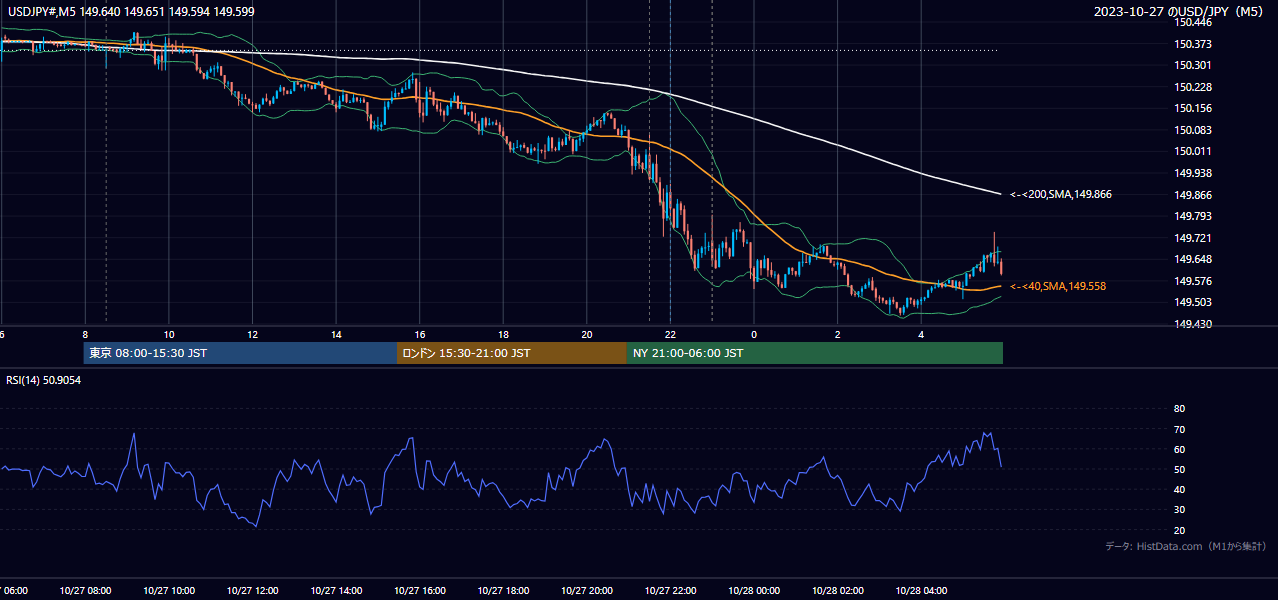Click price axis value 149.576
Viewport: 1278px width, 600px height.
point(1192,281)
